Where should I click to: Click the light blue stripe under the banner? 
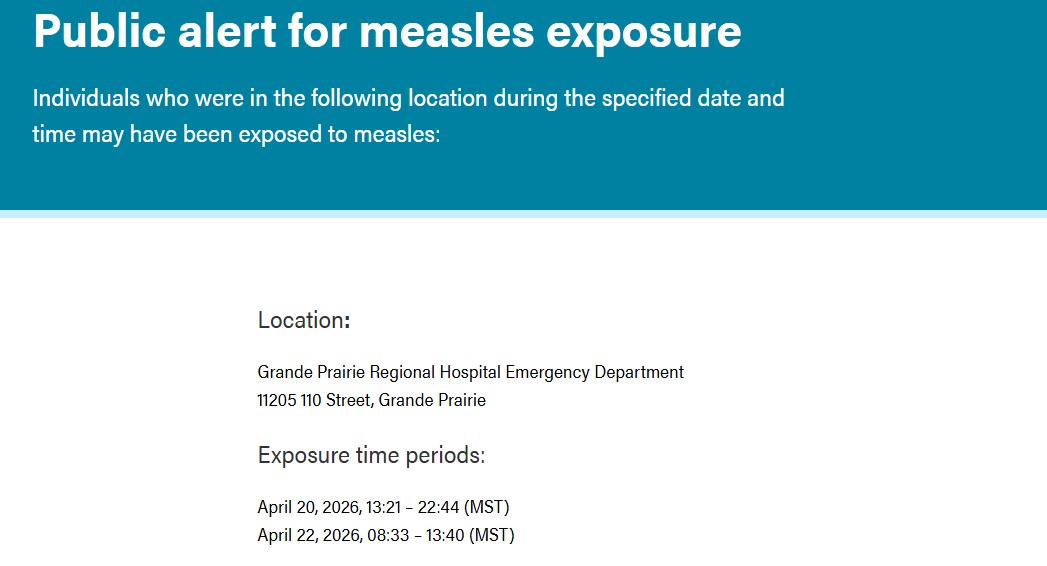tap(523, 214)
